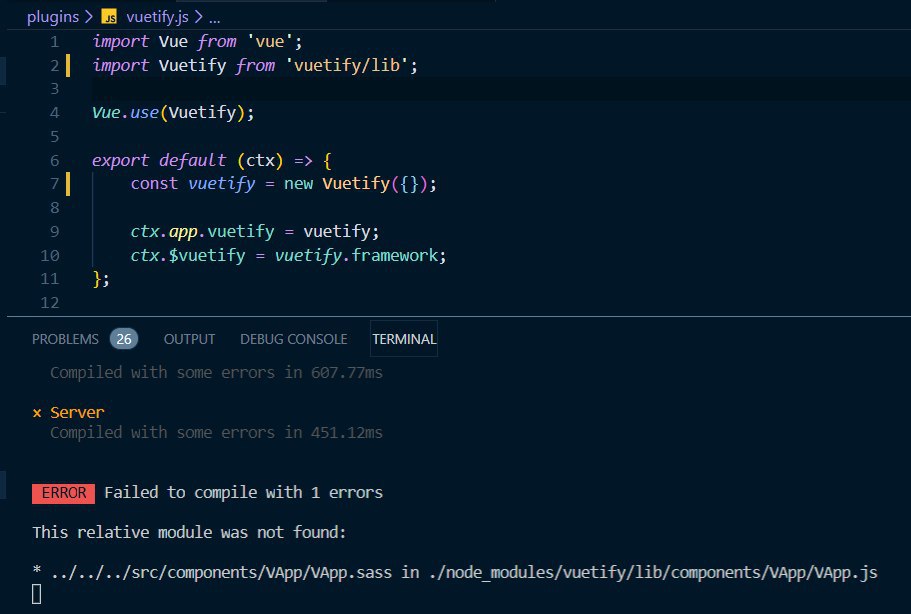Click the VApp.sass path in terminal

point(221,573)
